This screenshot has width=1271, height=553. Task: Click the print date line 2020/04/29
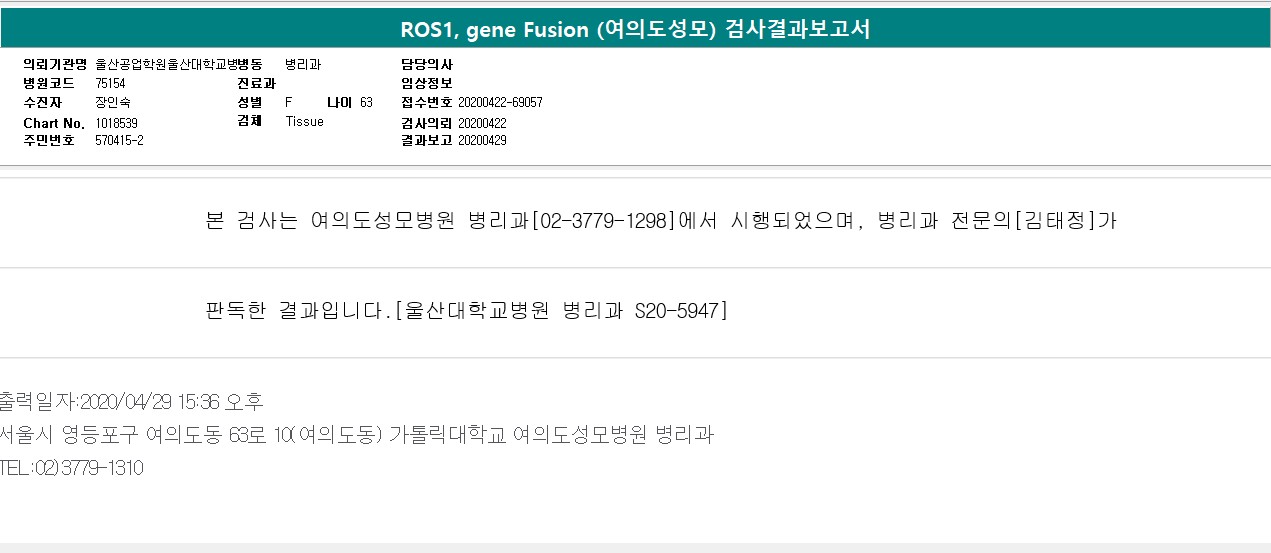(131, 402)
